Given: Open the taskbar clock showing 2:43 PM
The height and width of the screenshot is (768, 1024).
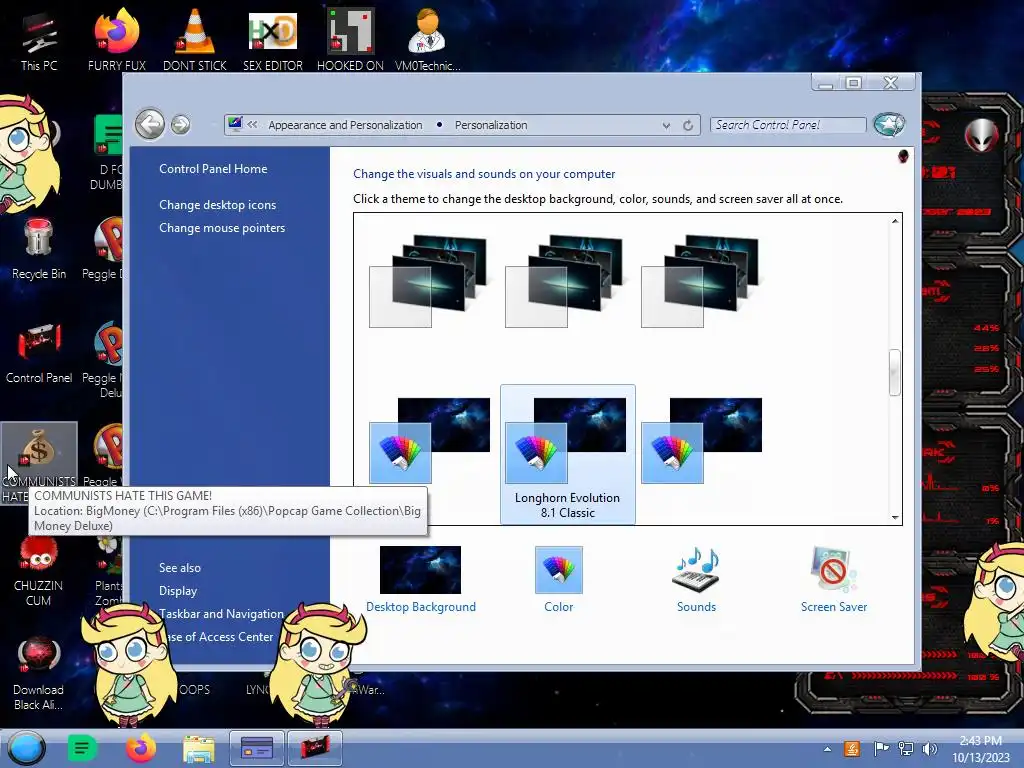Looking at the screenshot, I should 981,749.
